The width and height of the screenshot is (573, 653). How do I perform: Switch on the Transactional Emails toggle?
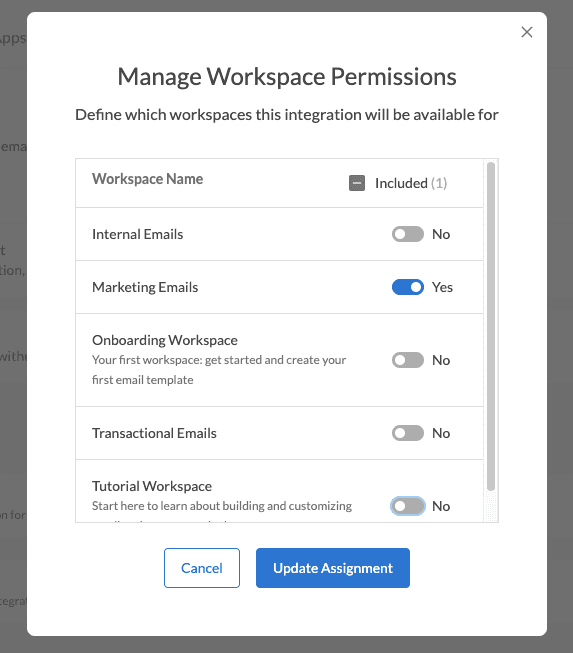point(408,433)
